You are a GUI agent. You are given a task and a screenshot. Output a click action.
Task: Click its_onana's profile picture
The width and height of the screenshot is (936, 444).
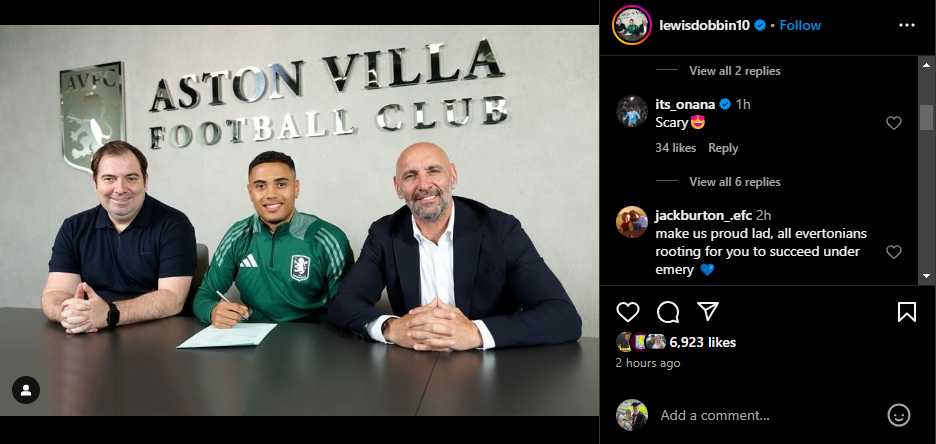click(x=632, y=111)
